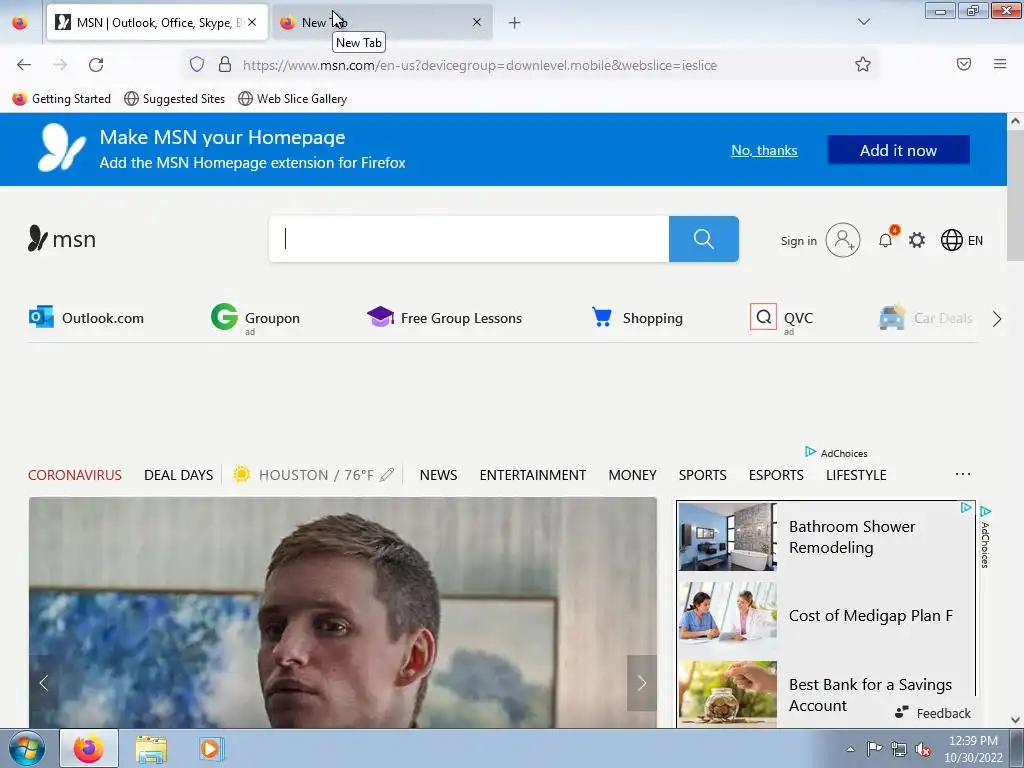Click the No, thanks link

764,150
